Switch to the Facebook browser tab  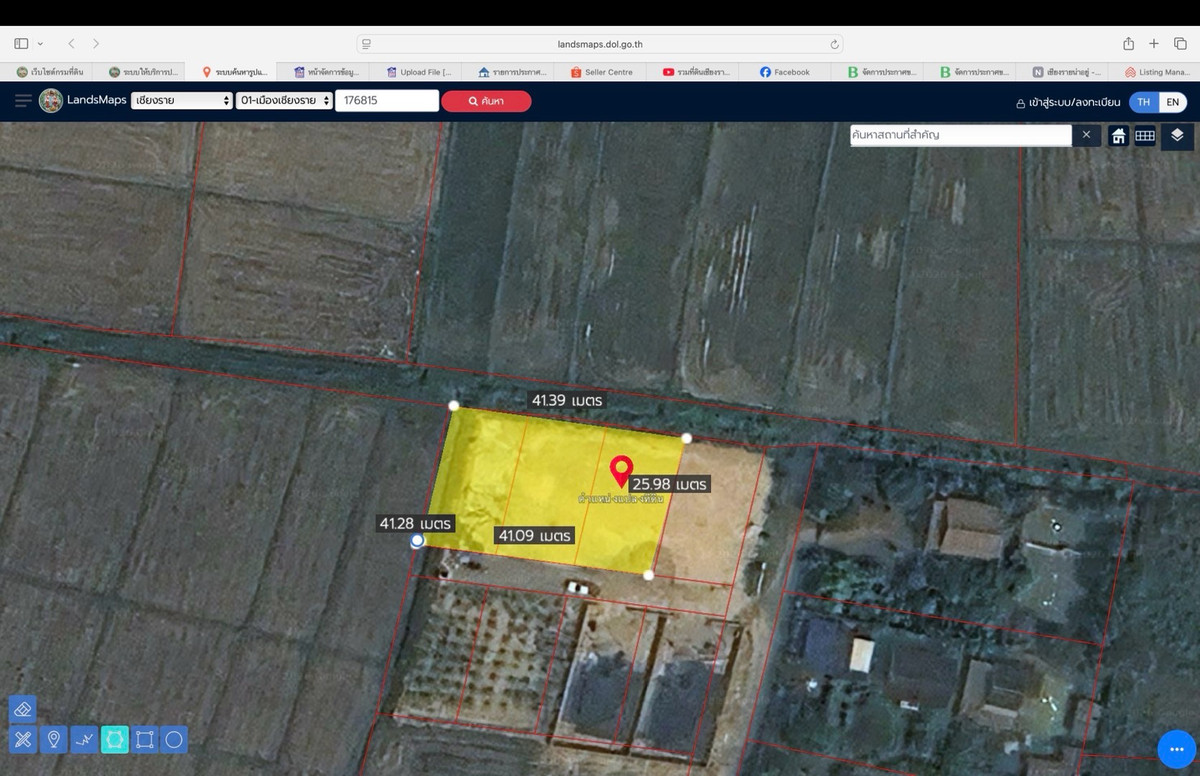point(785,72)
